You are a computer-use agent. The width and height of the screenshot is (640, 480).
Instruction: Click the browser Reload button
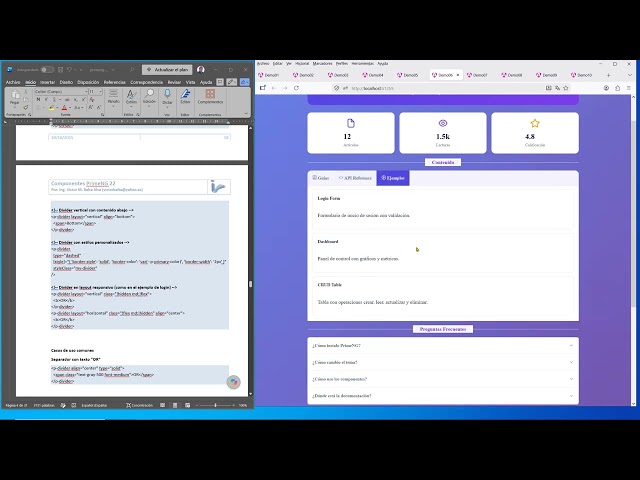[x=296, y=88]
